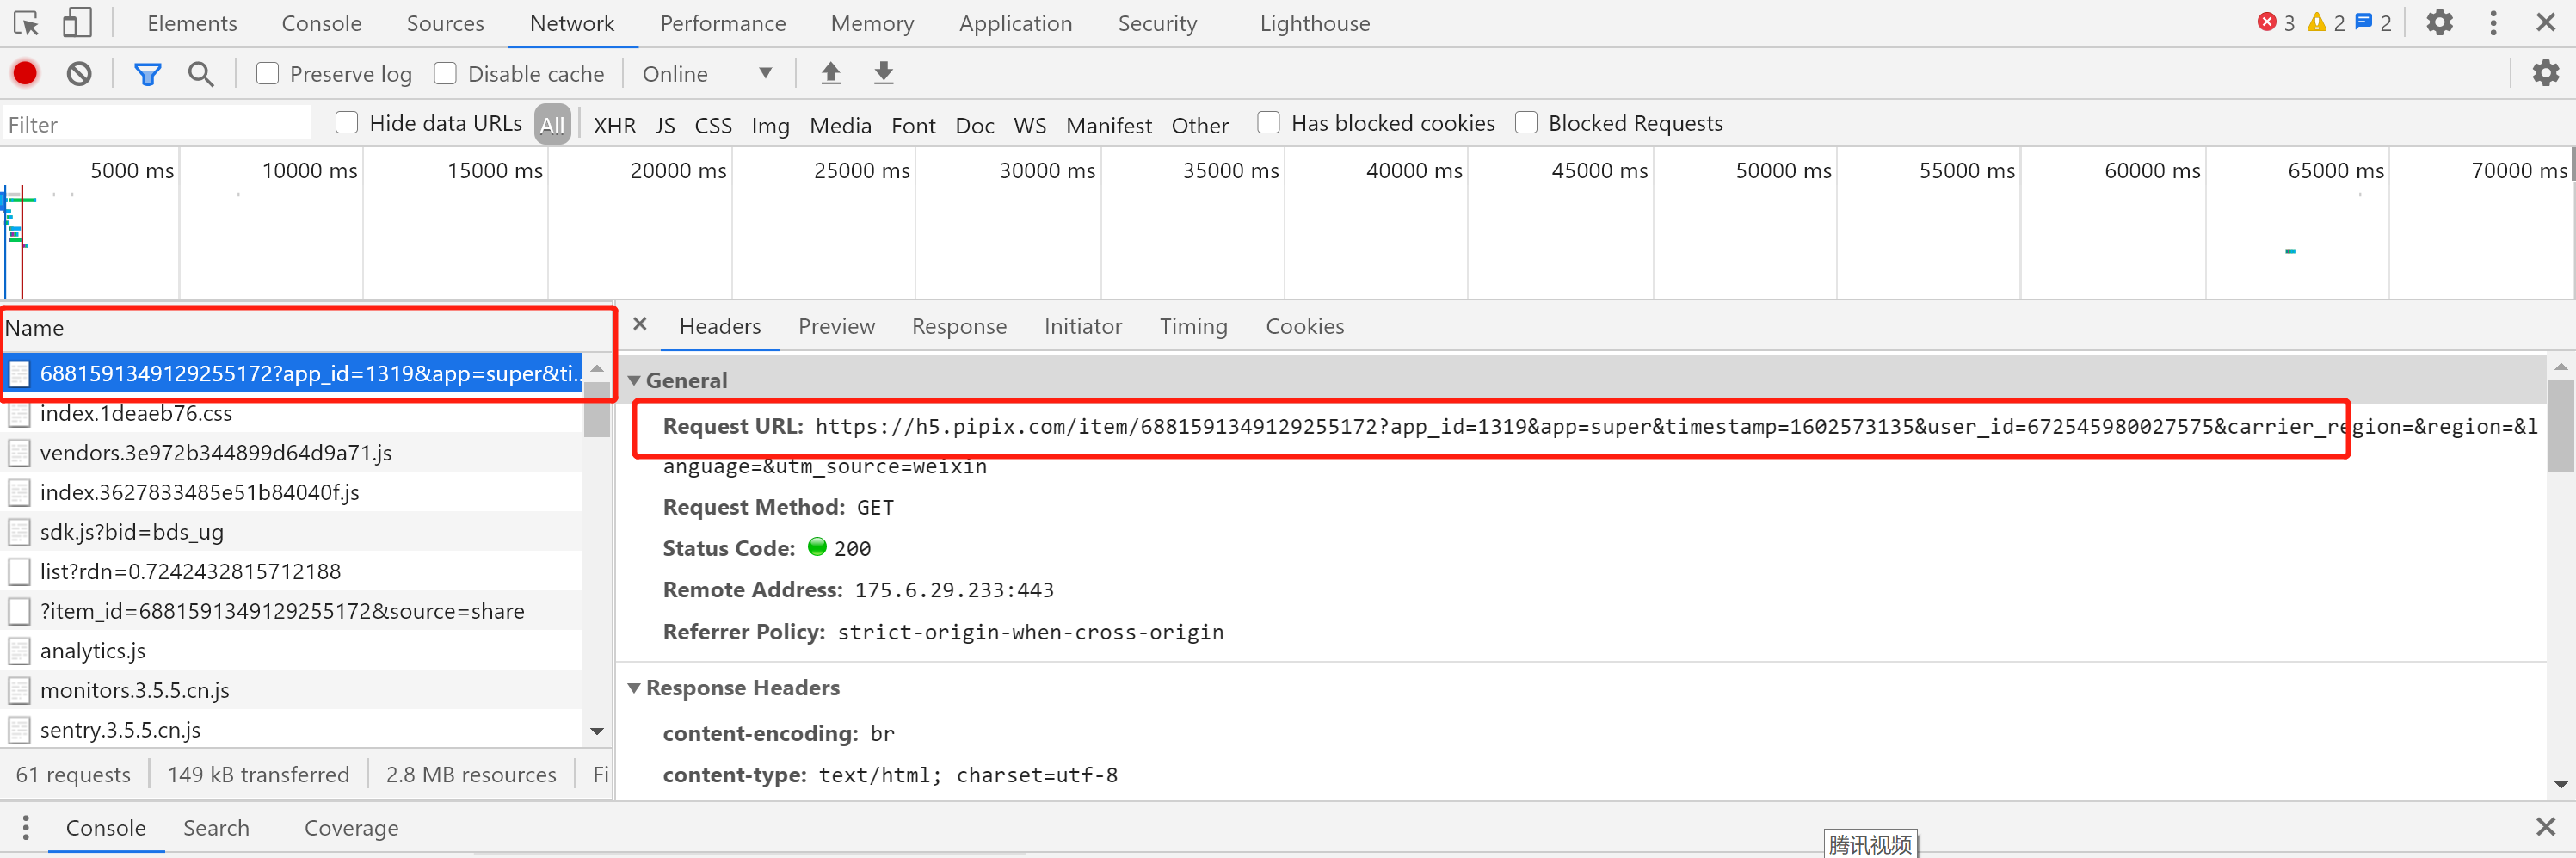Stop recording network log with red button
This screenshot has height=858, width=2576.
click(x=25, y=73)
